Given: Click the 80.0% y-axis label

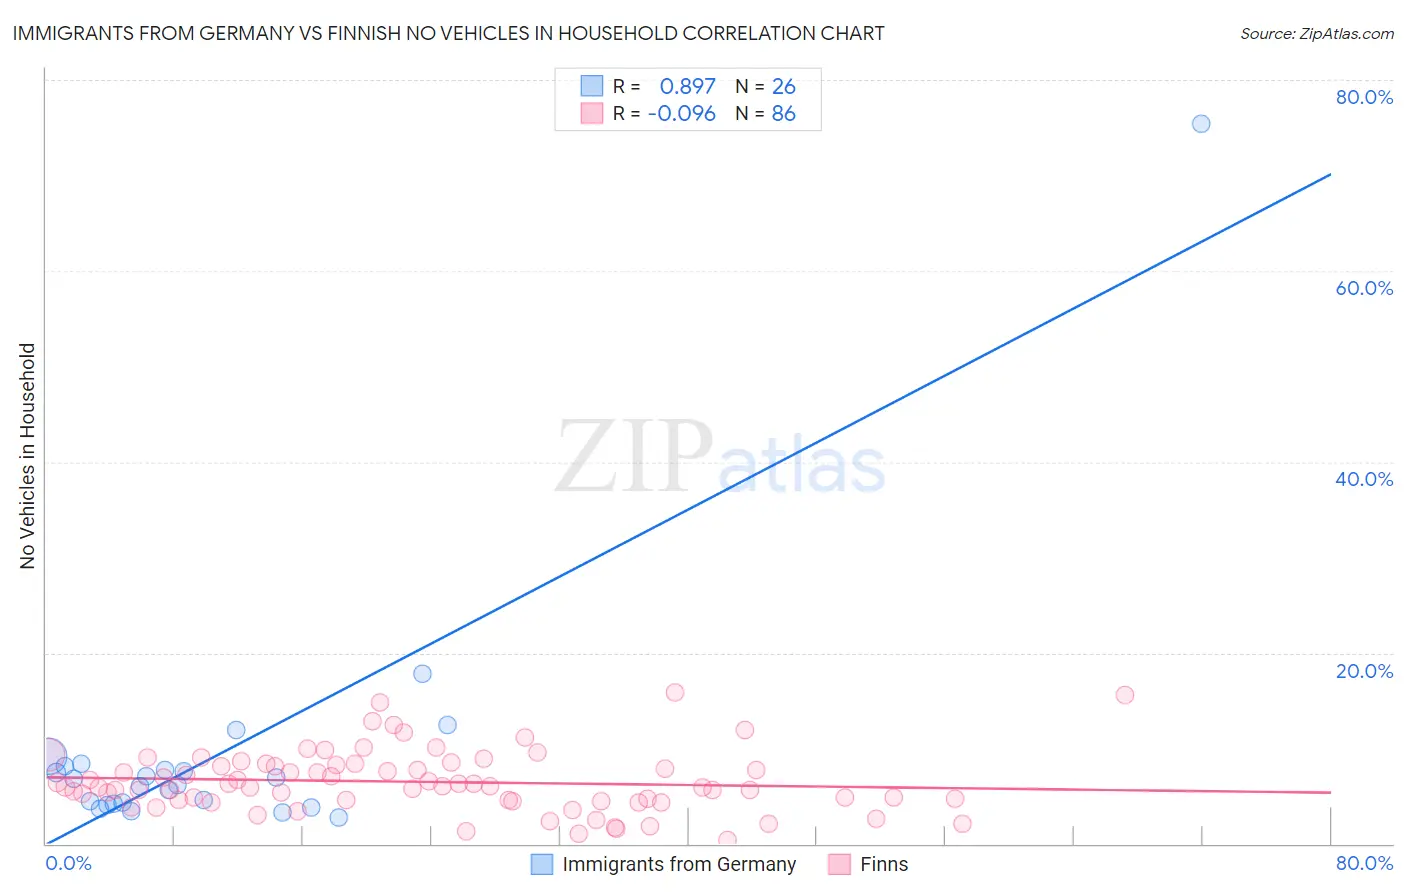Looking at the screenshot, I should pyautogui.click(x=1364, y=97).
